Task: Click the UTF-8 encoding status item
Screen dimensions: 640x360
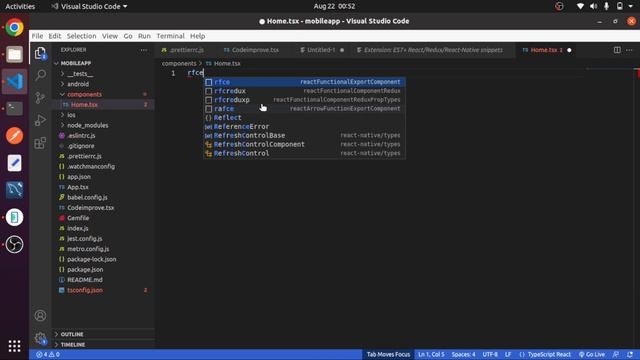Action: pos(490,354)
